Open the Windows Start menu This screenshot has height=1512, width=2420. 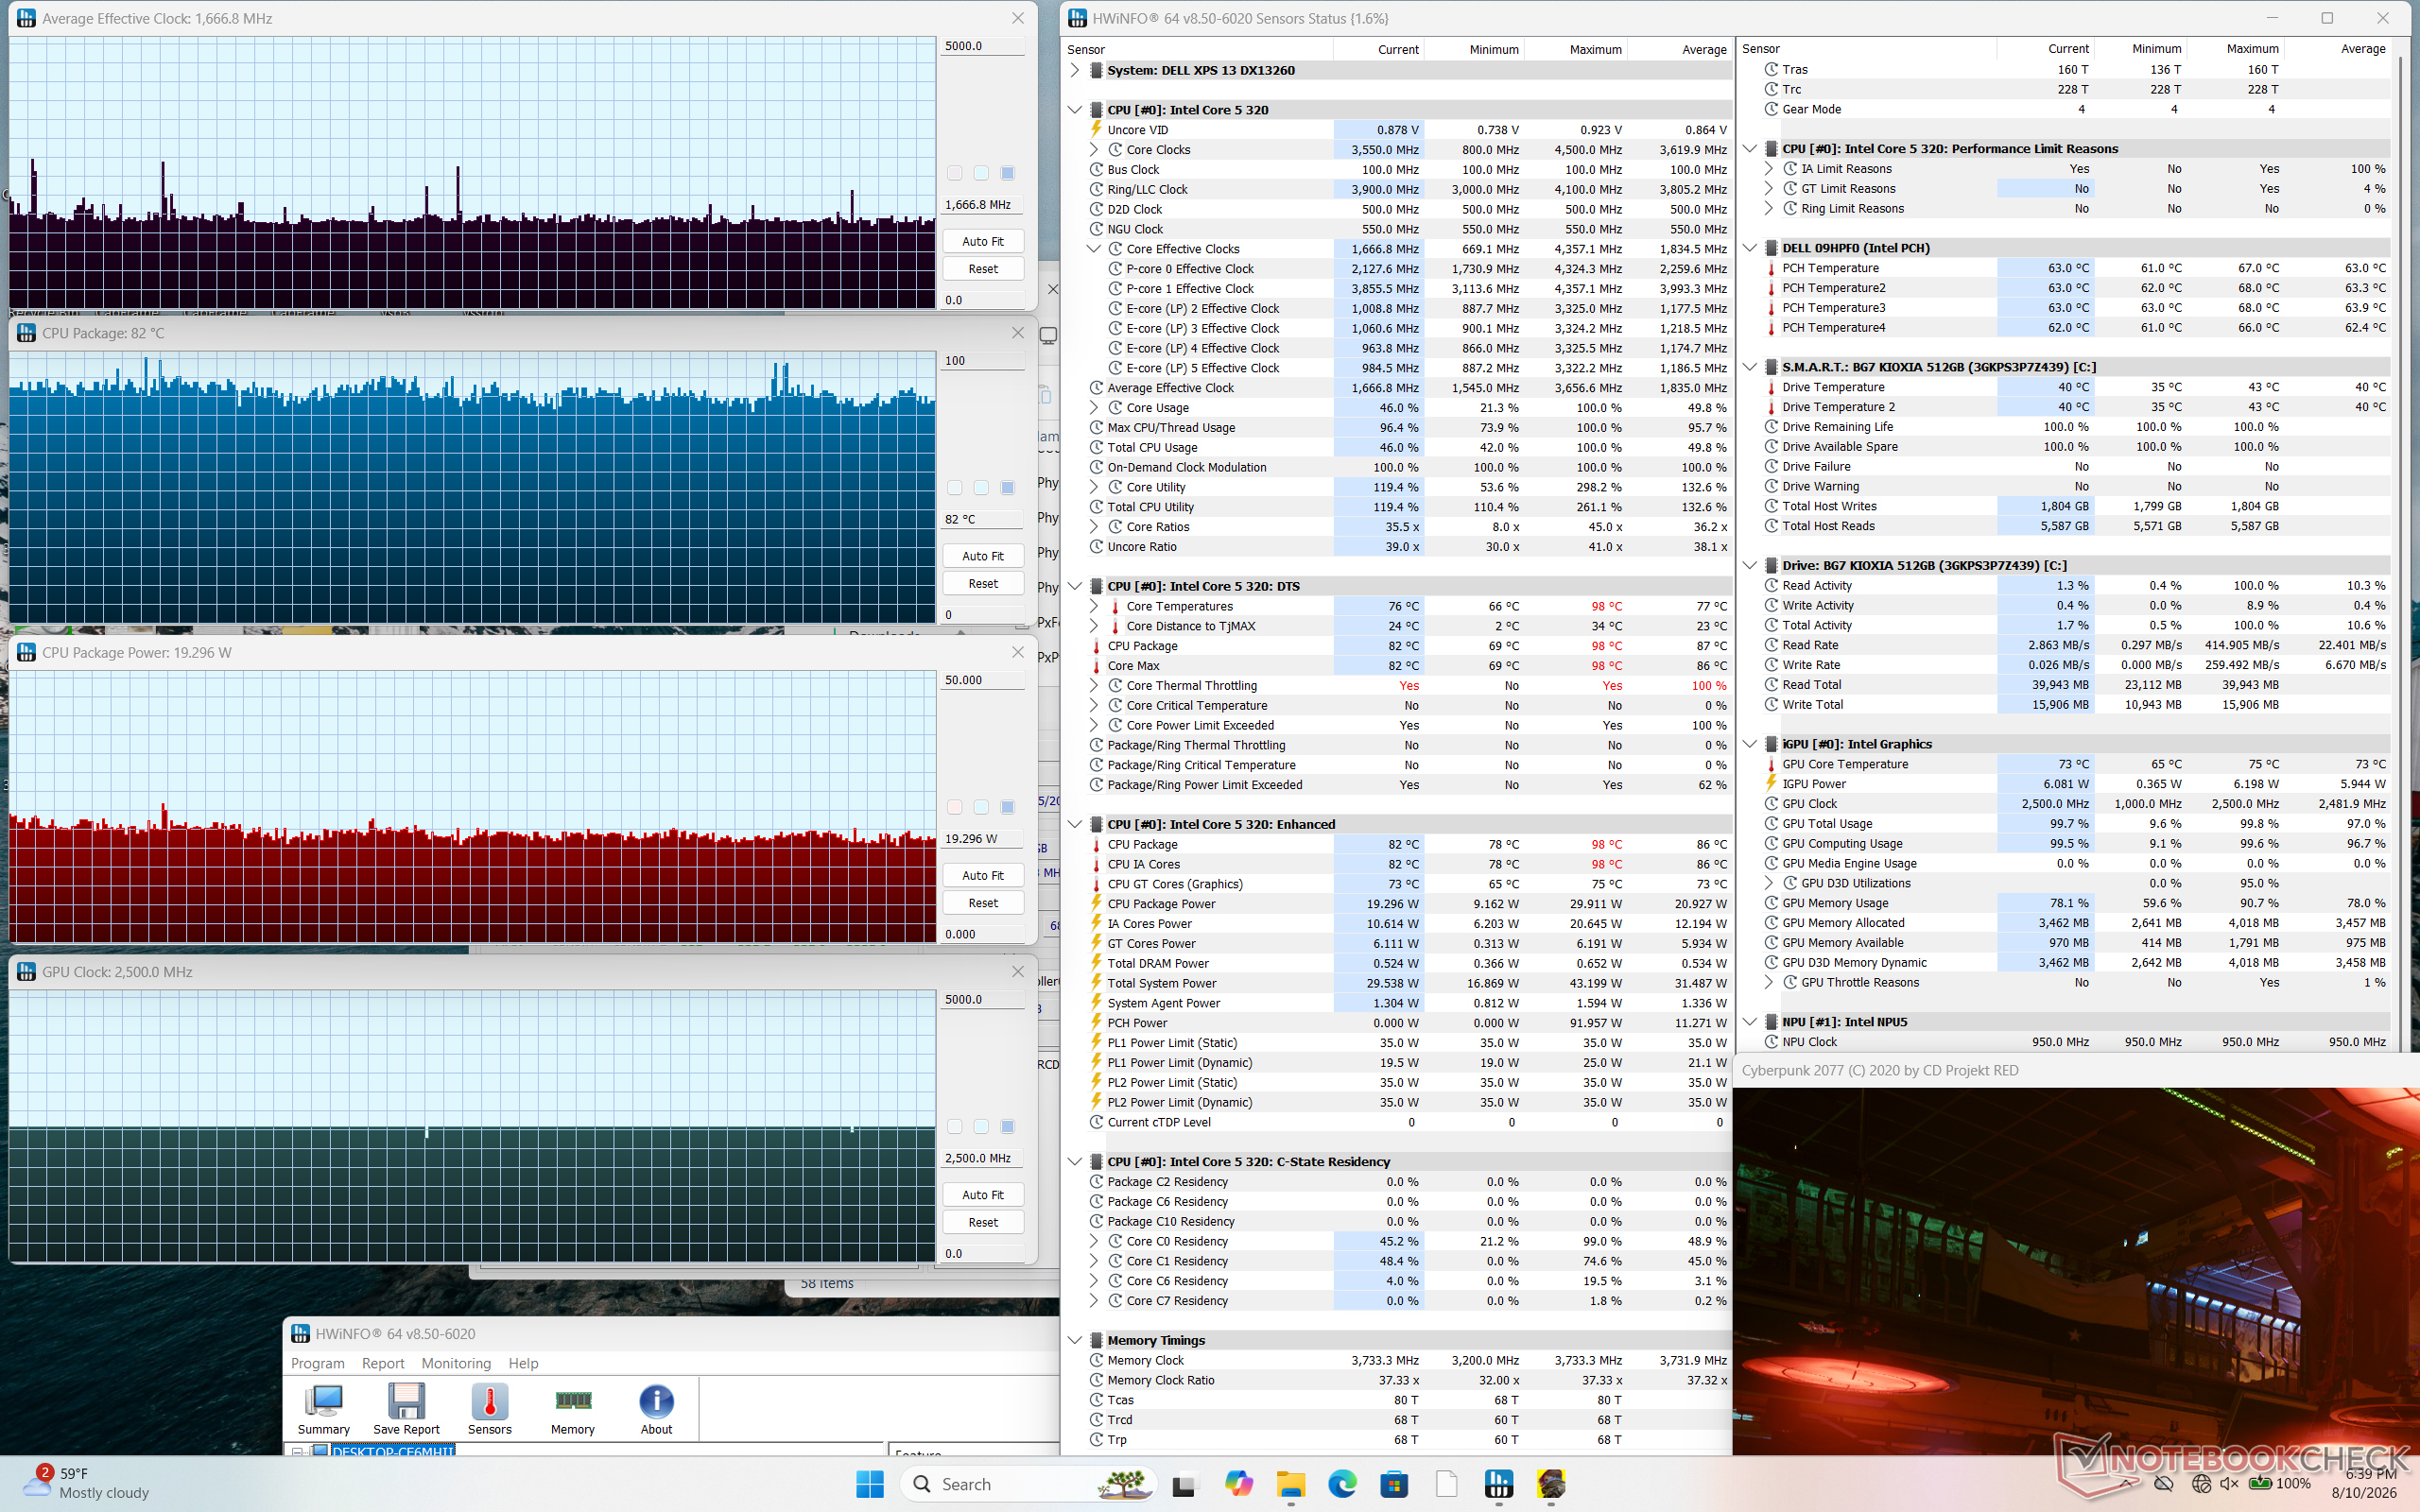point(870,1484)
